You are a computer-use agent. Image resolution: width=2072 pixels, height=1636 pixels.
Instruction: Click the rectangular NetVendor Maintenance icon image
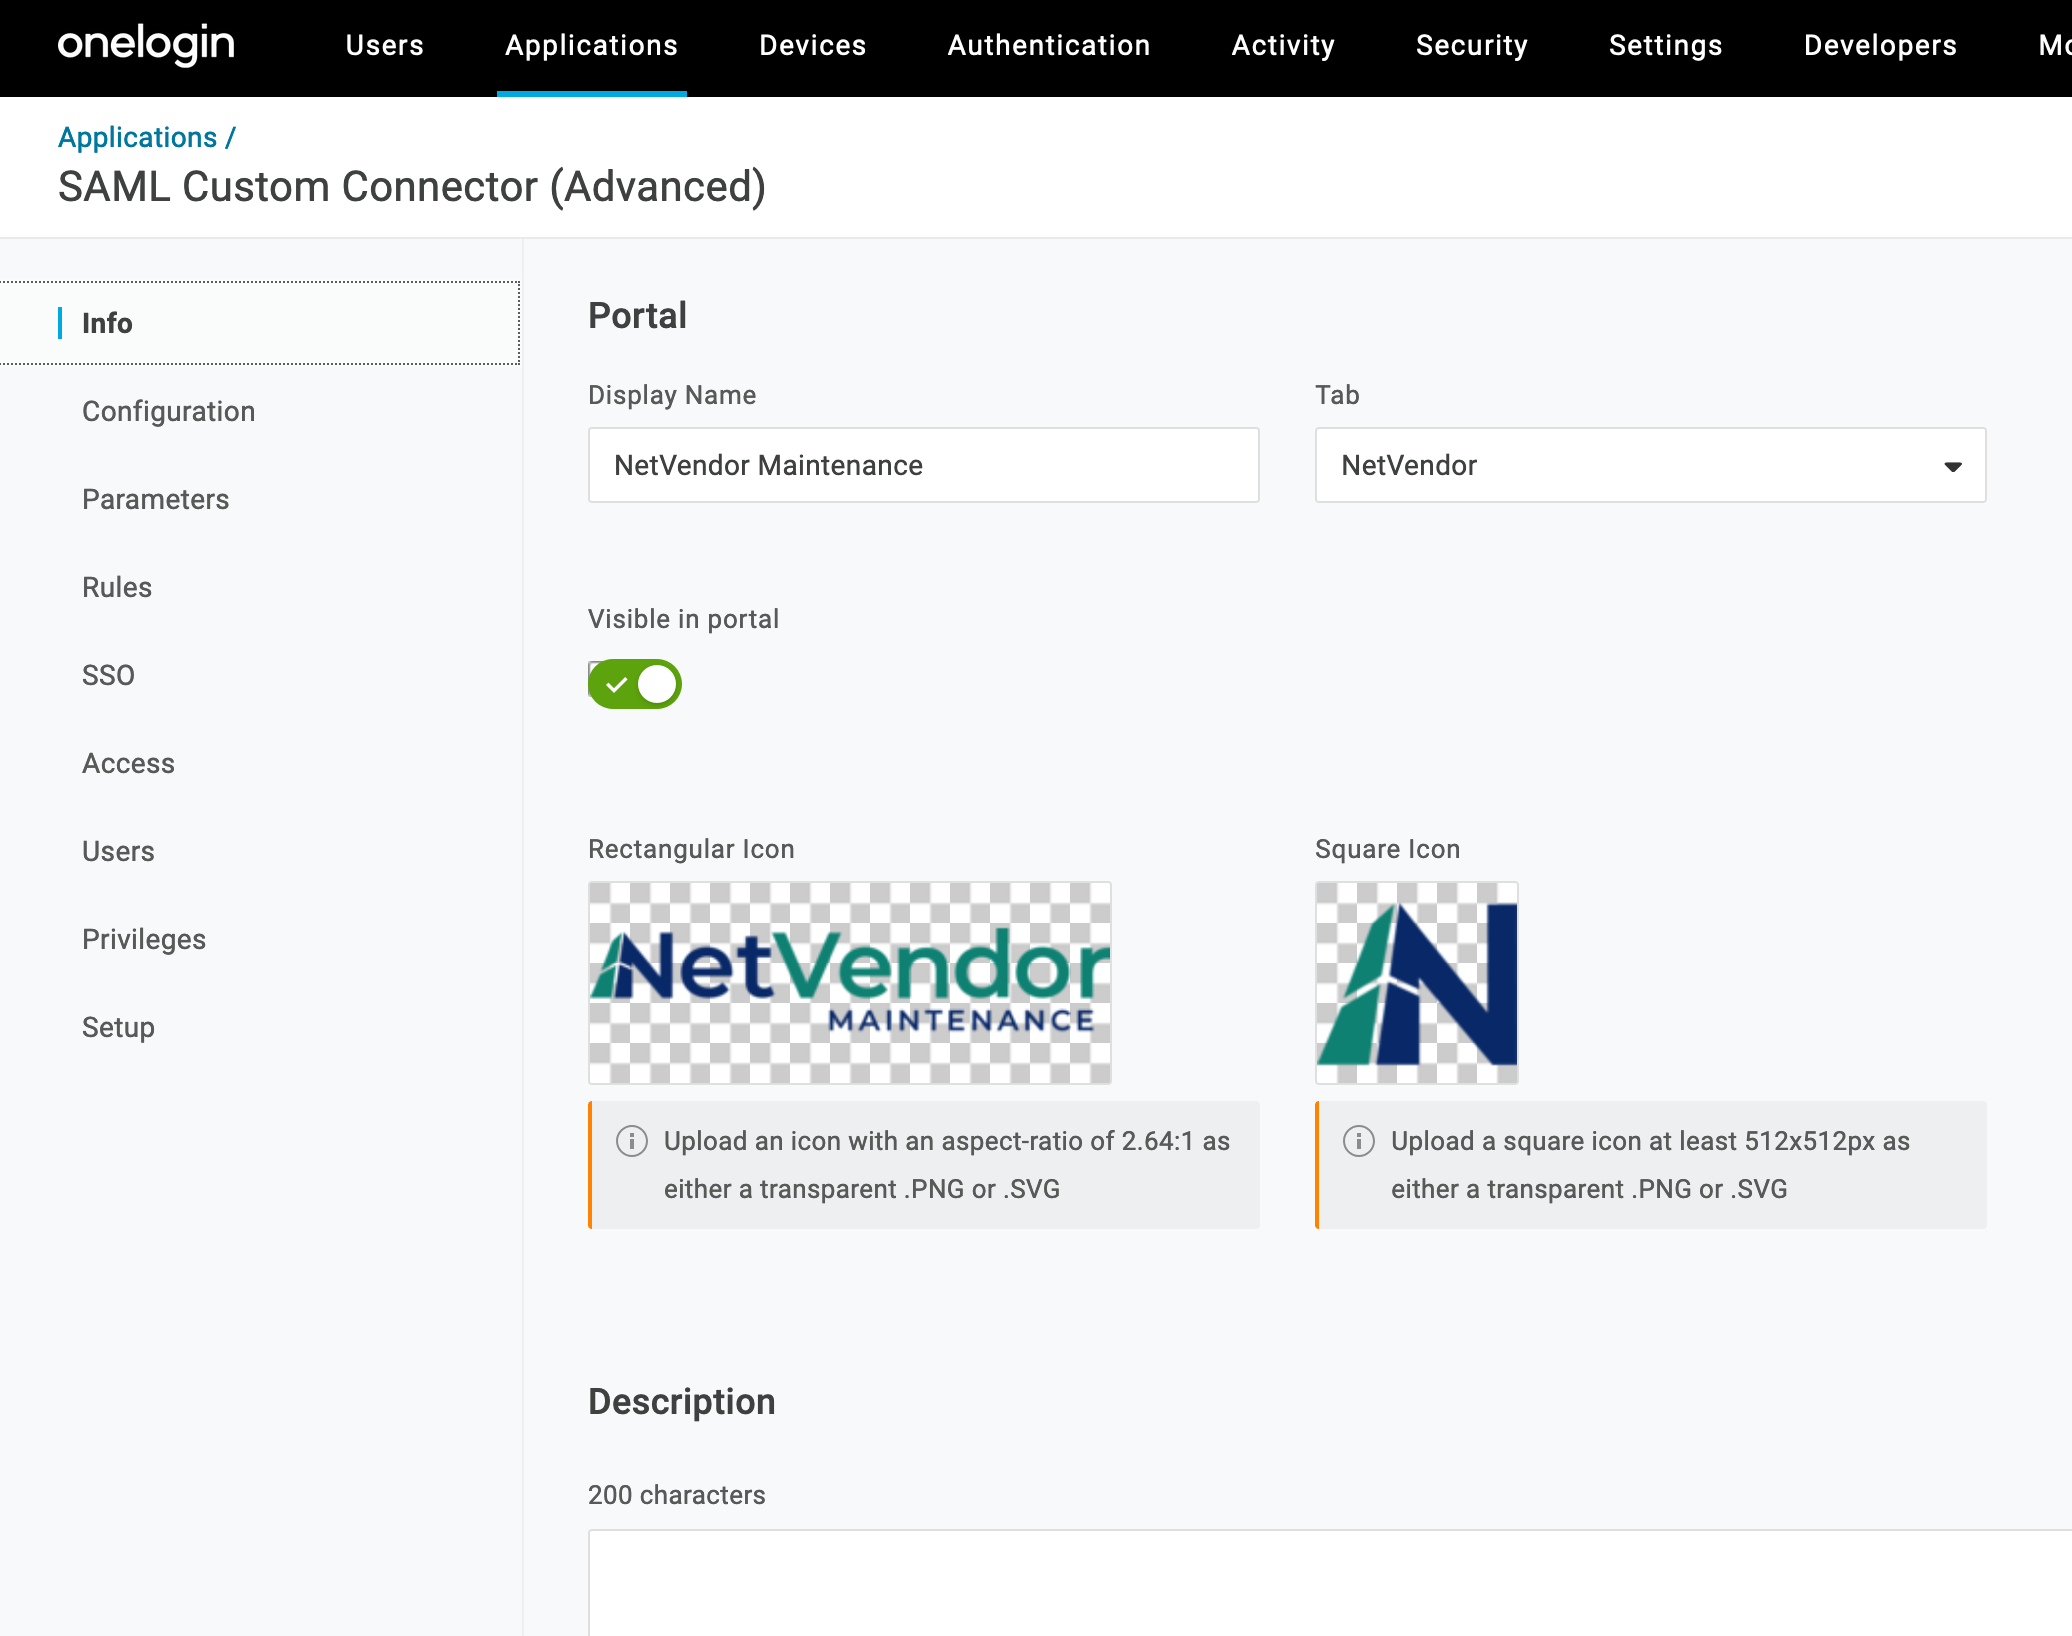point(849,982)
